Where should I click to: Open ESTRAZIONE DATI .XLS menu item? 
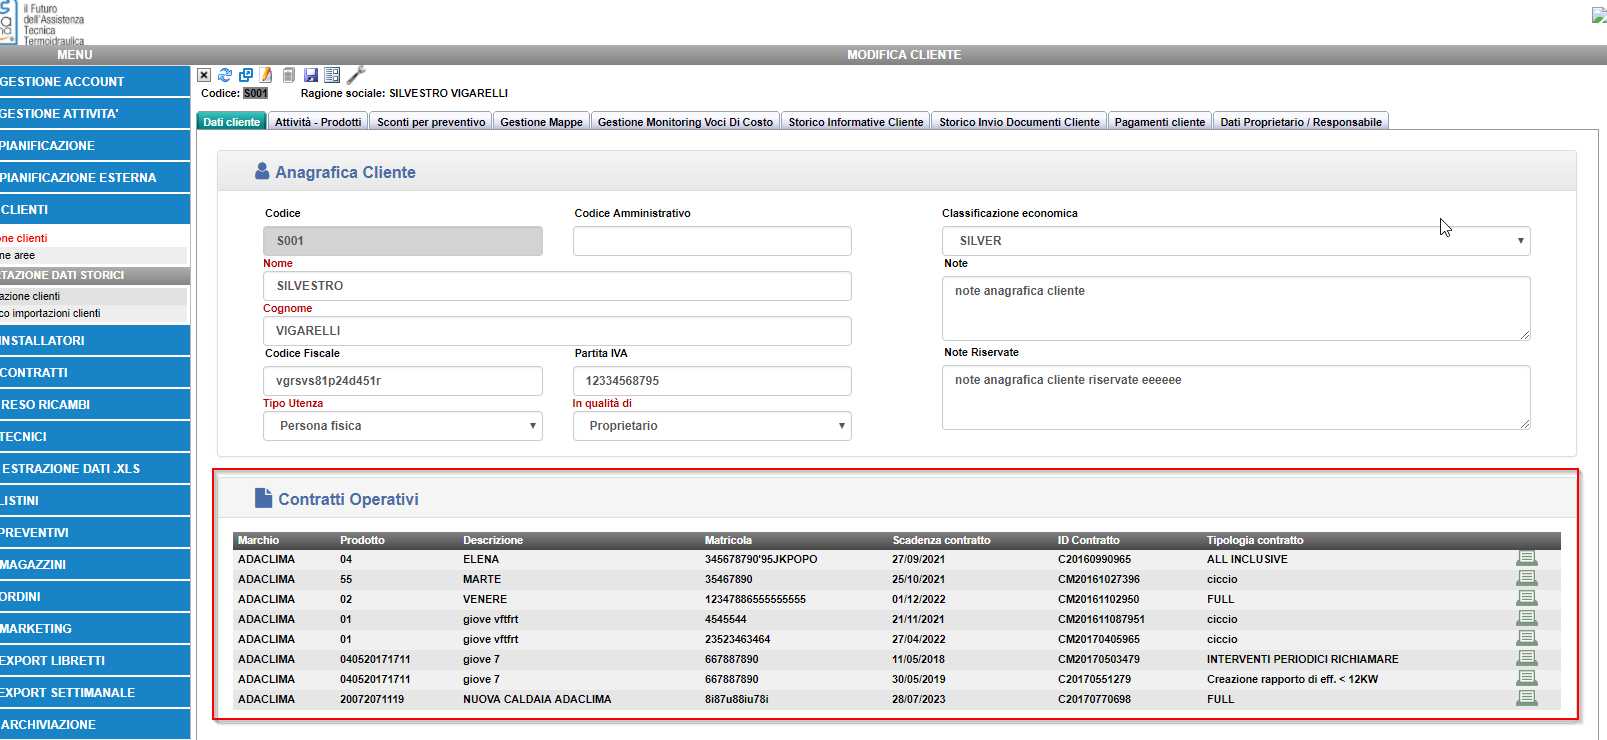95,469
